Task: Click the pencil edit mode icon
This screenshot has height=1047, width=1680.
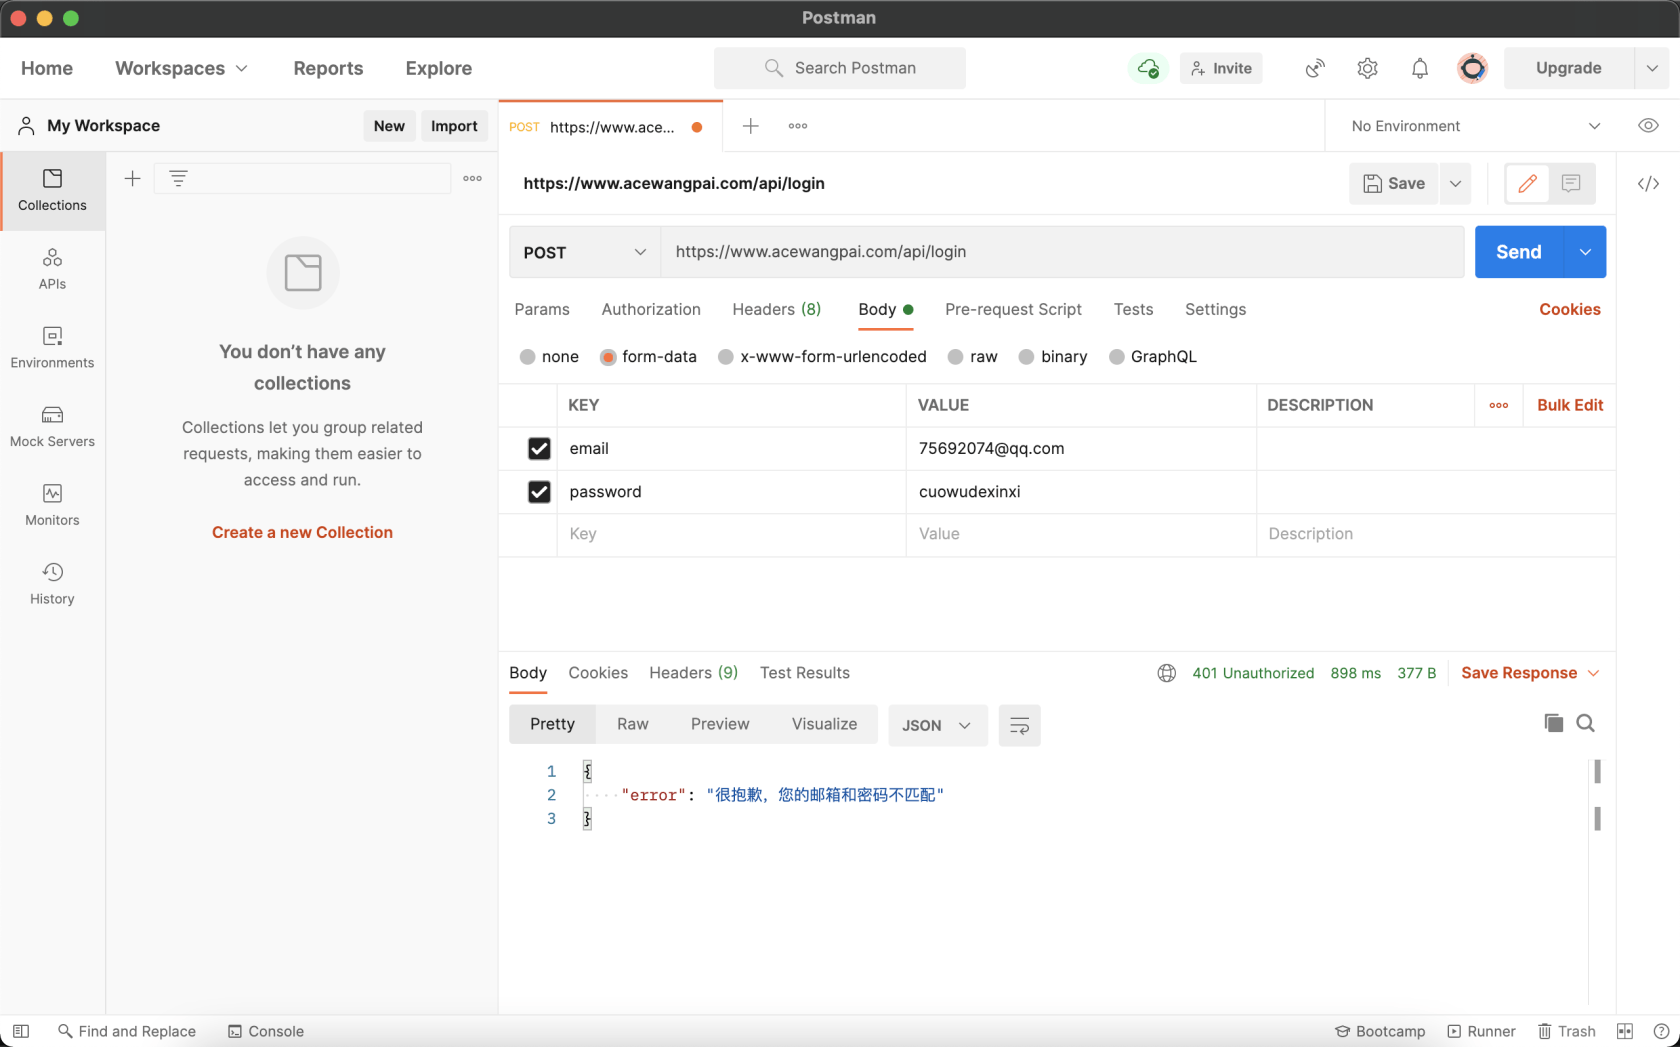Action: tap(1527, 183)
